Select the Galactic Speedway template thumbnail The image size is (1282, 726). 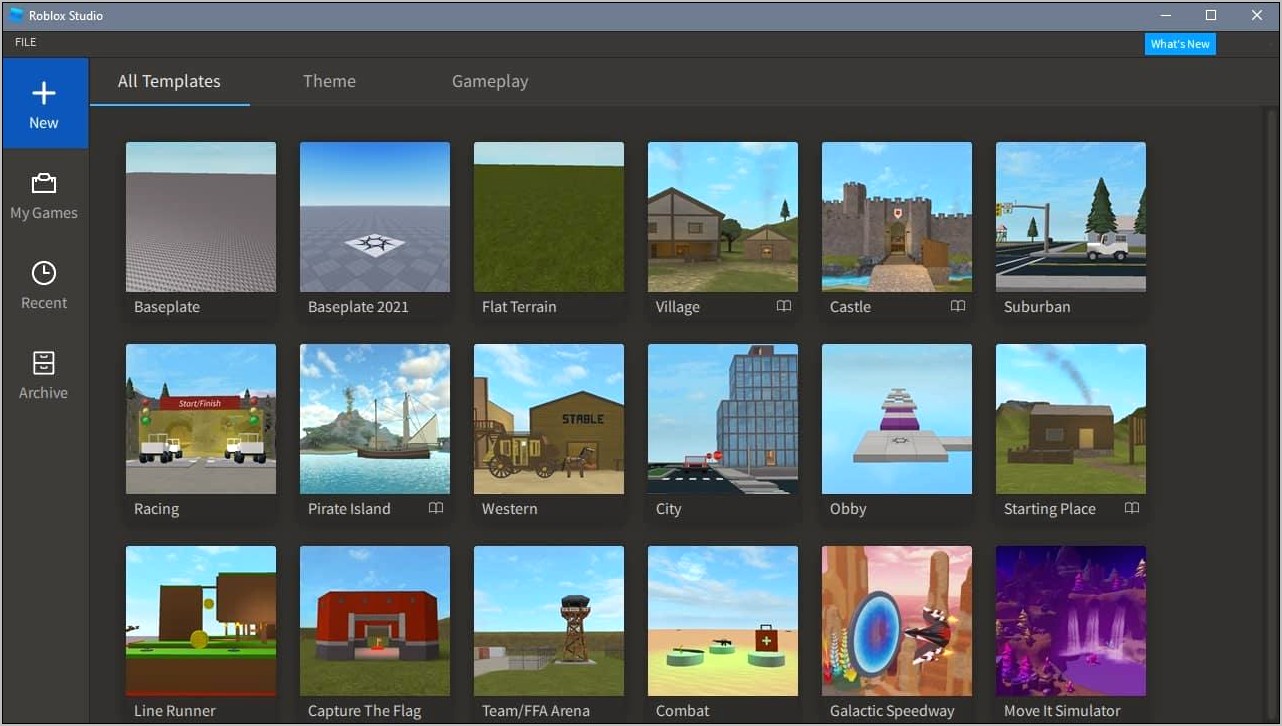pyautogui.click(x=897, y=621)
